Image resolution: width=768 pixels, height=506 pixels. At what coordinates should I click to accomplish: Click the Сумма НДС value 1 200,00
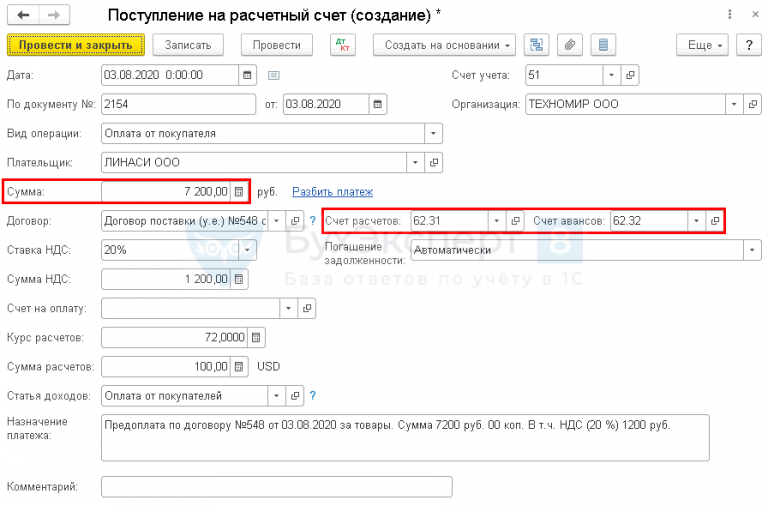click(166, 279)
